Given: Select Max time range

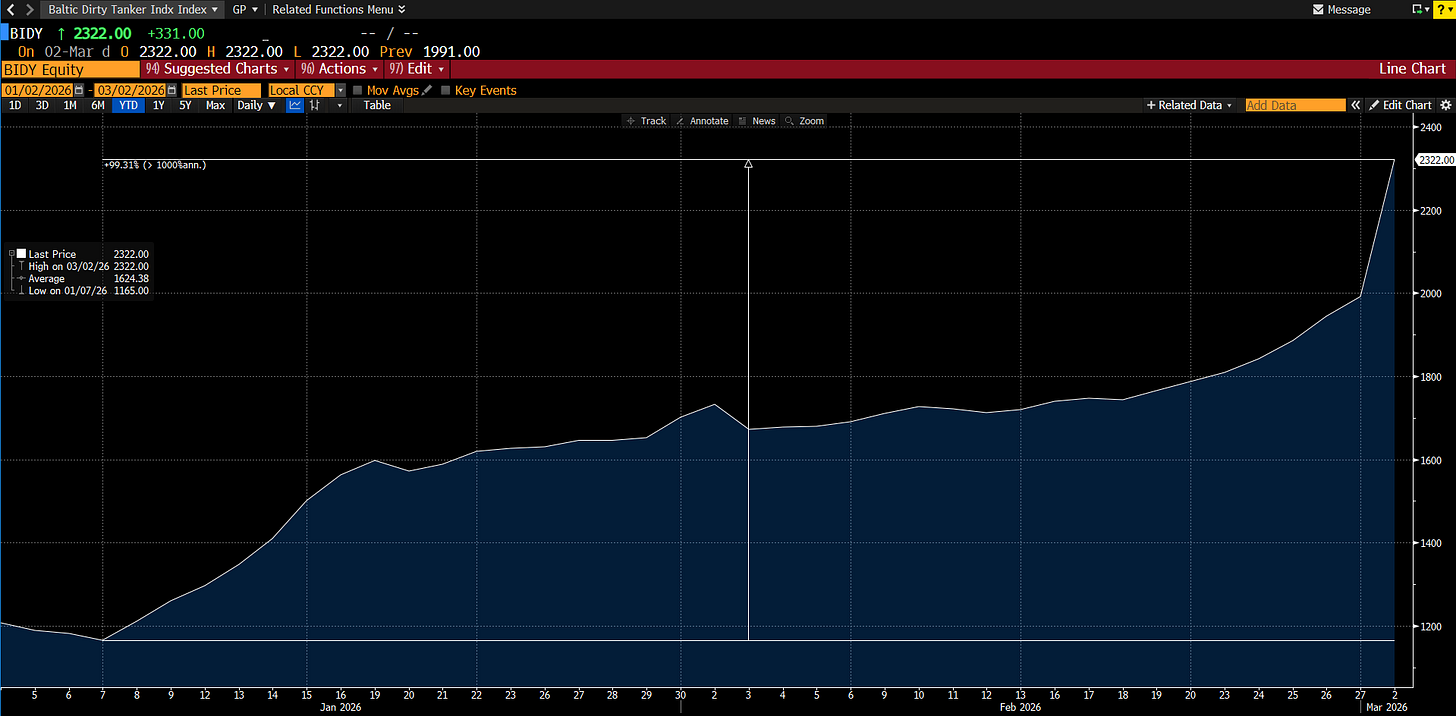Looking at the screenshot, I should (215, 105).
